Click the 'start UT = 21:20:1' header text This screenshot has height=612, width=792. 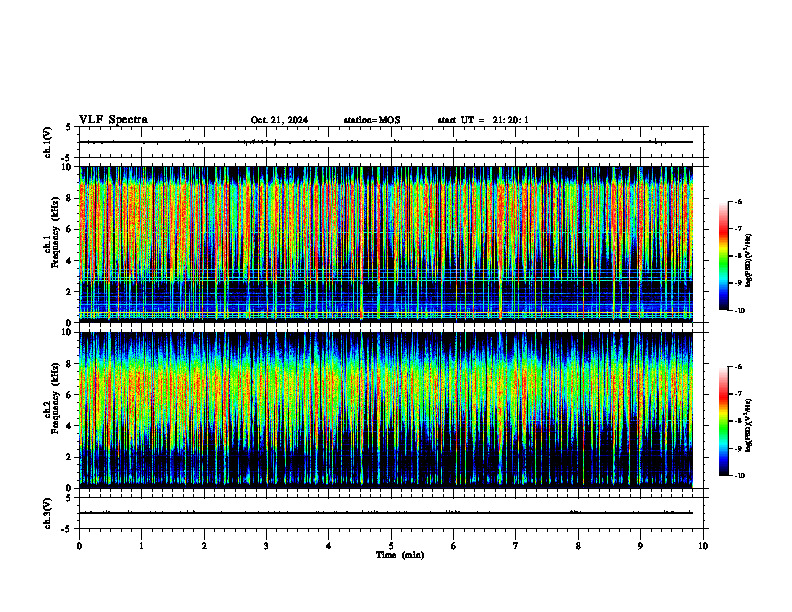coord(483,120)
